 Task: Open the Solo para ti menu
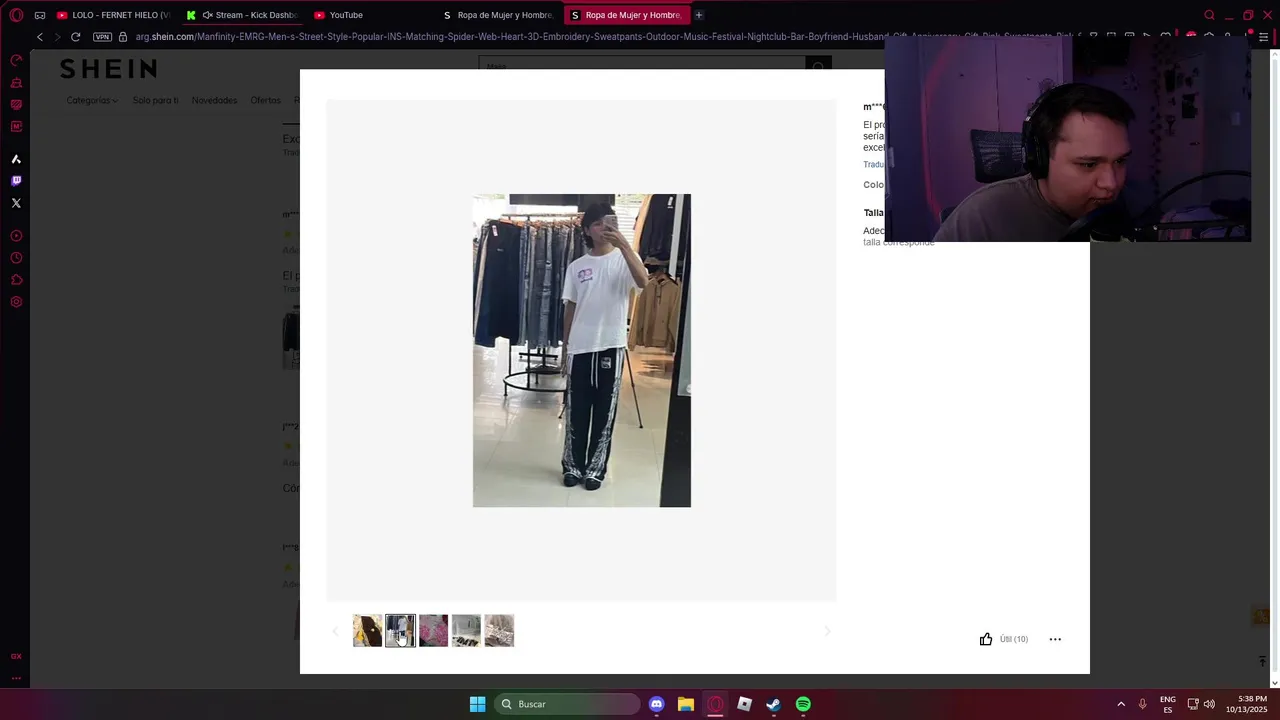pyautogui.click(x=155, y=100)
